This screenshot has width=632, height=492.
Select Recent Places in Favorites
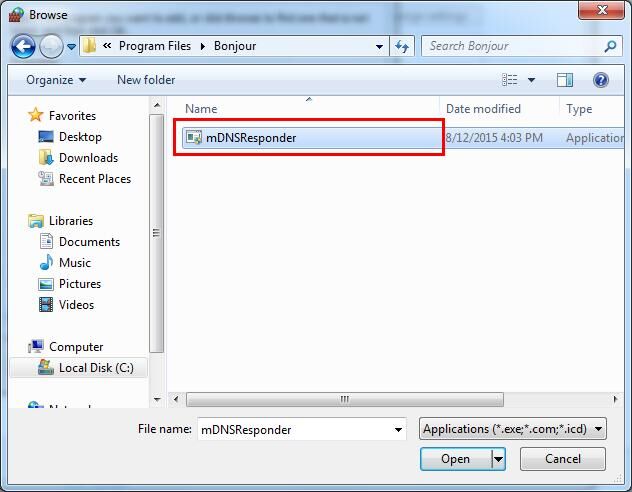point(95,179)
